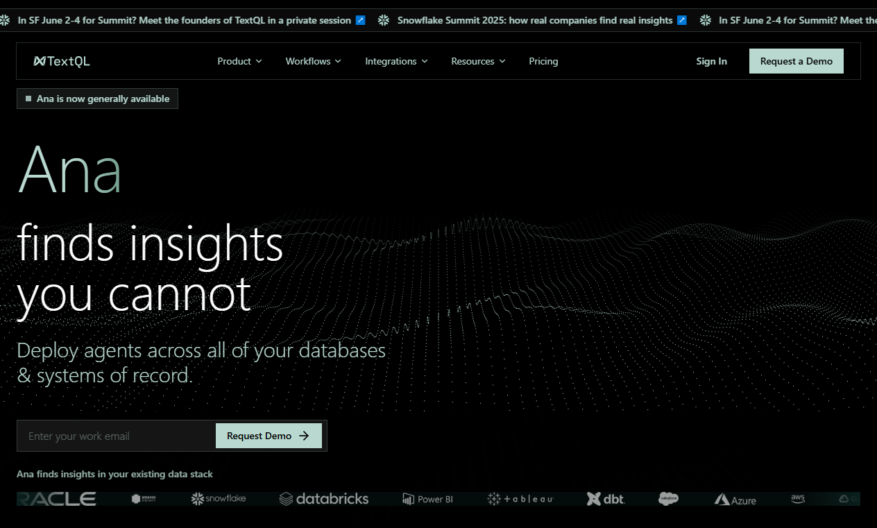Expand the Resources menu

pos(478,61)
